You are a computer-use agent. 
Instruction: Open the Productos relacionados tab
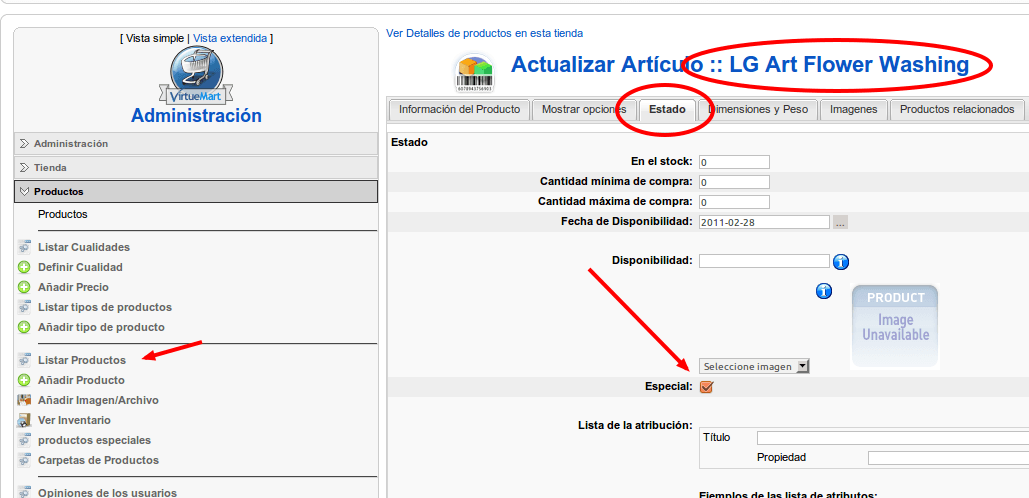[957, 110]
